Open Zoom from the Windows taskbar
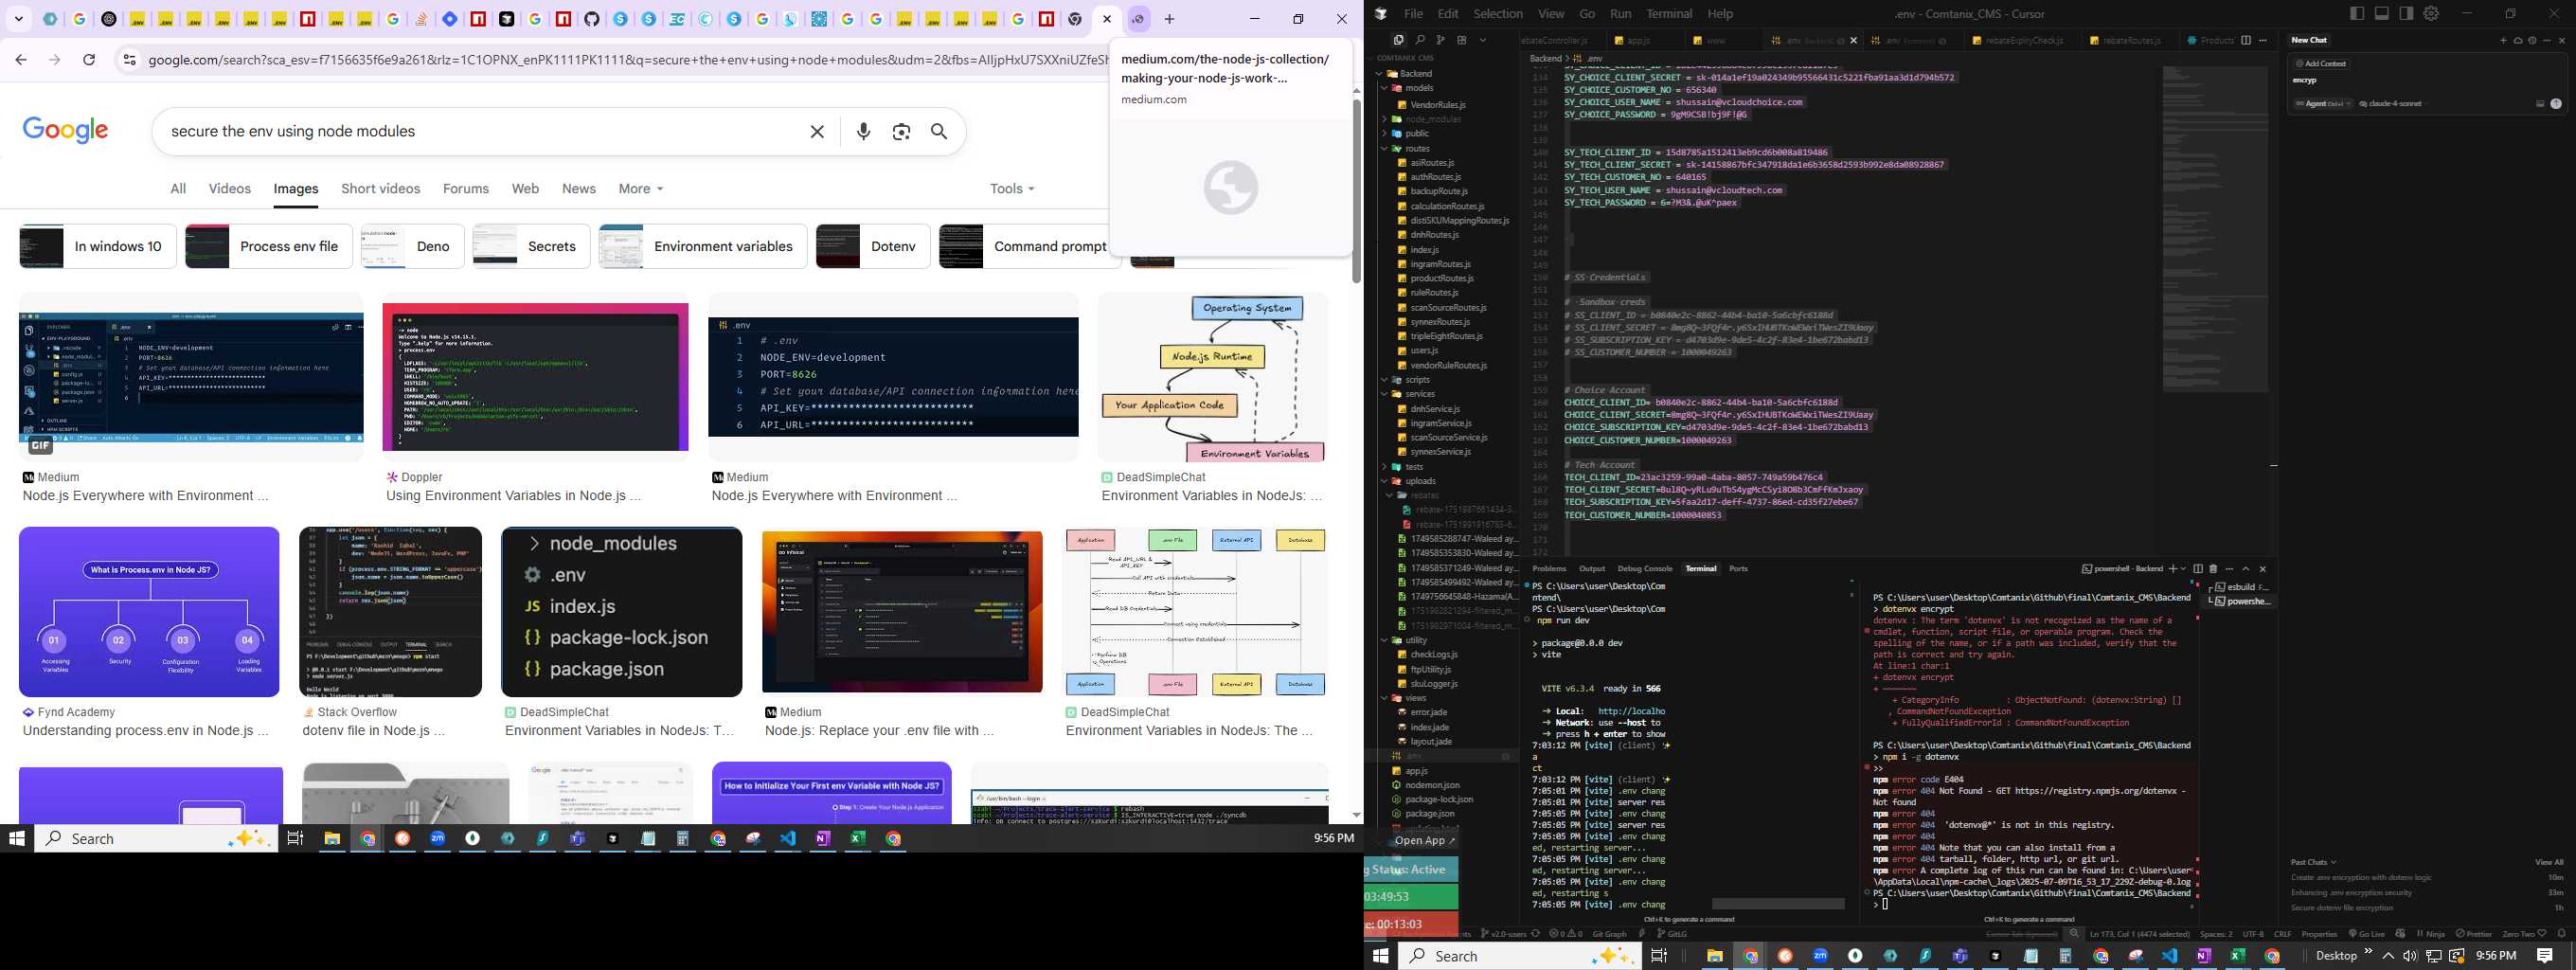 (x=437, y=839)
